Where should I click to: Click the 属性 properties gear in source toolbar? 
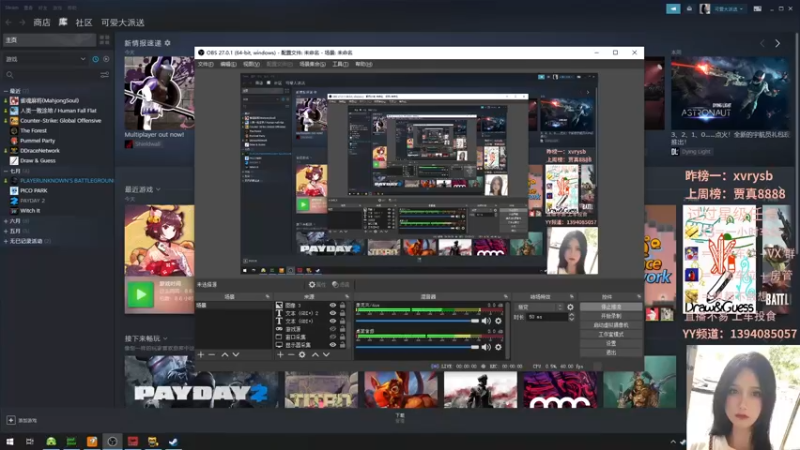click(317, 285)
